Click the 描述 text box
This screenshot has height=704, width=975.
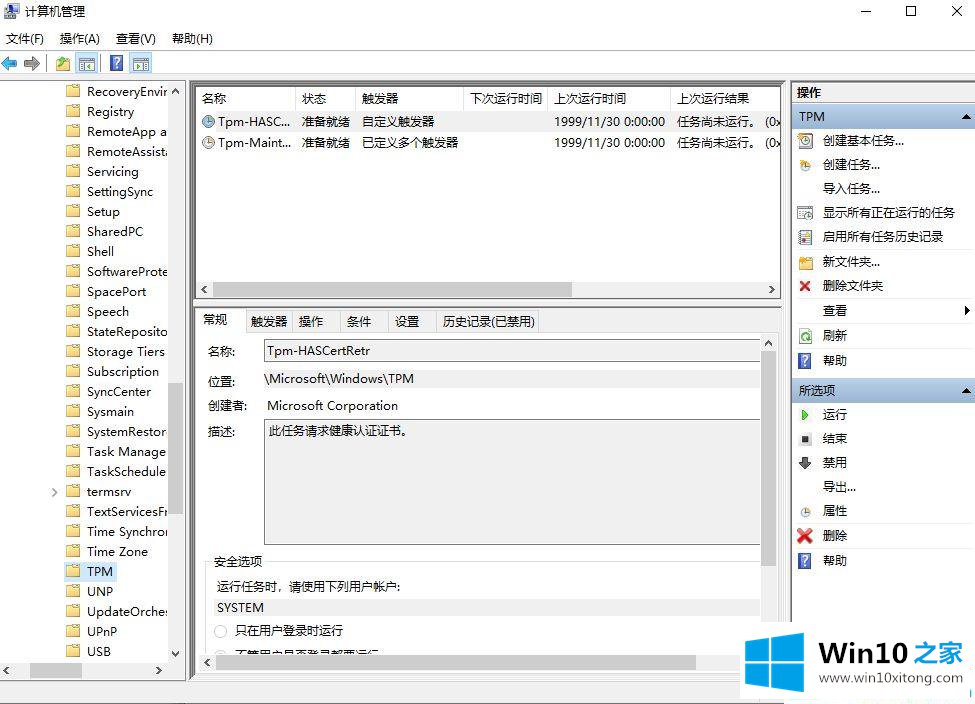pos(512,481)
